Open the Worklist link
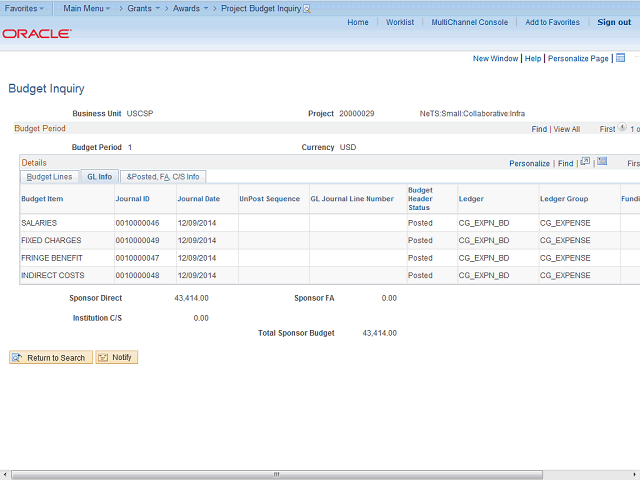 [x=400, y=22]
